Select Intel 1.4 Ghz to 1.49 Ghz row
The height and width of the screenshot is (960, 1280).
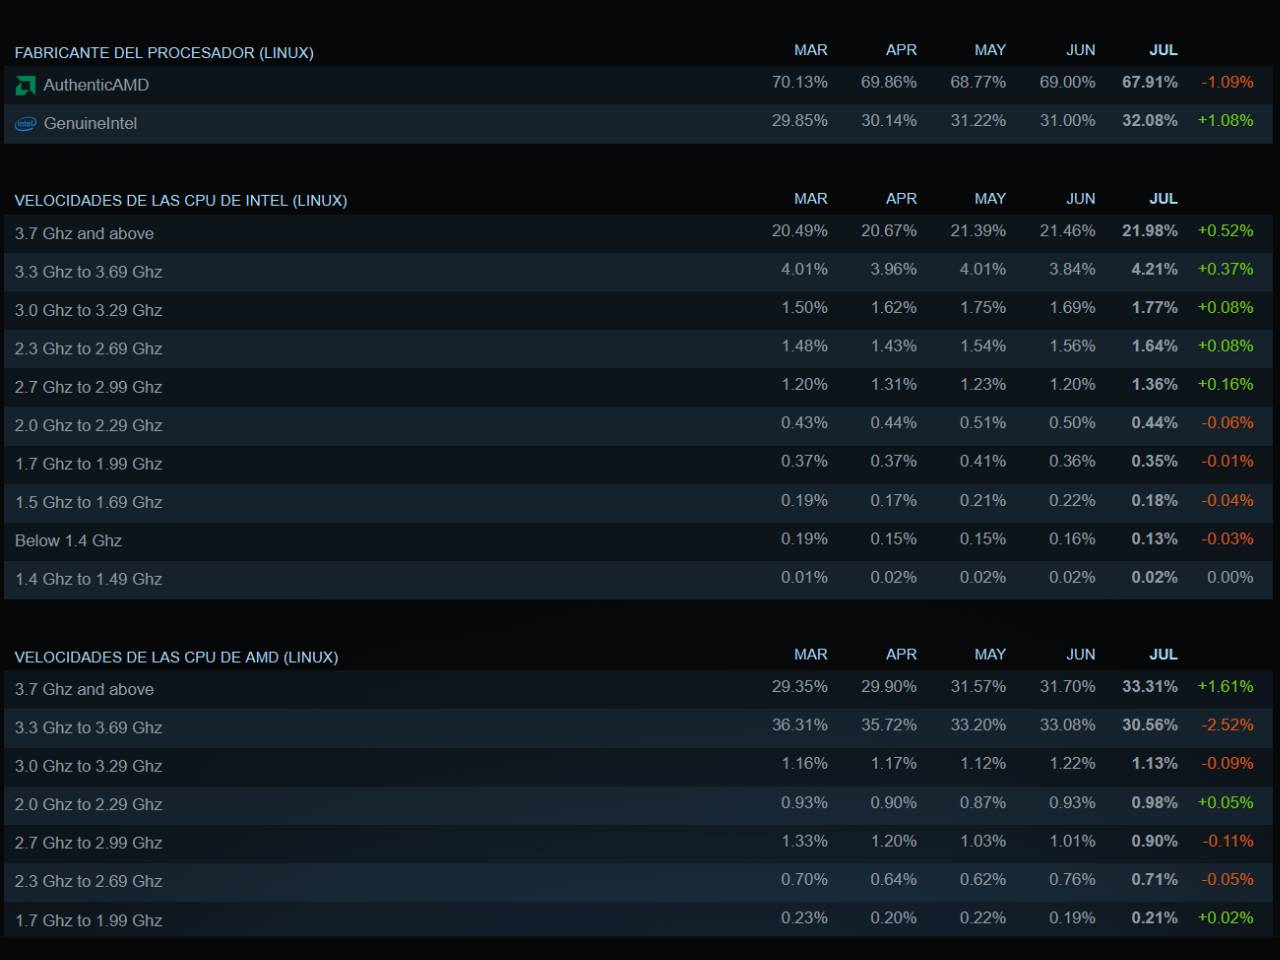[638, 579]
